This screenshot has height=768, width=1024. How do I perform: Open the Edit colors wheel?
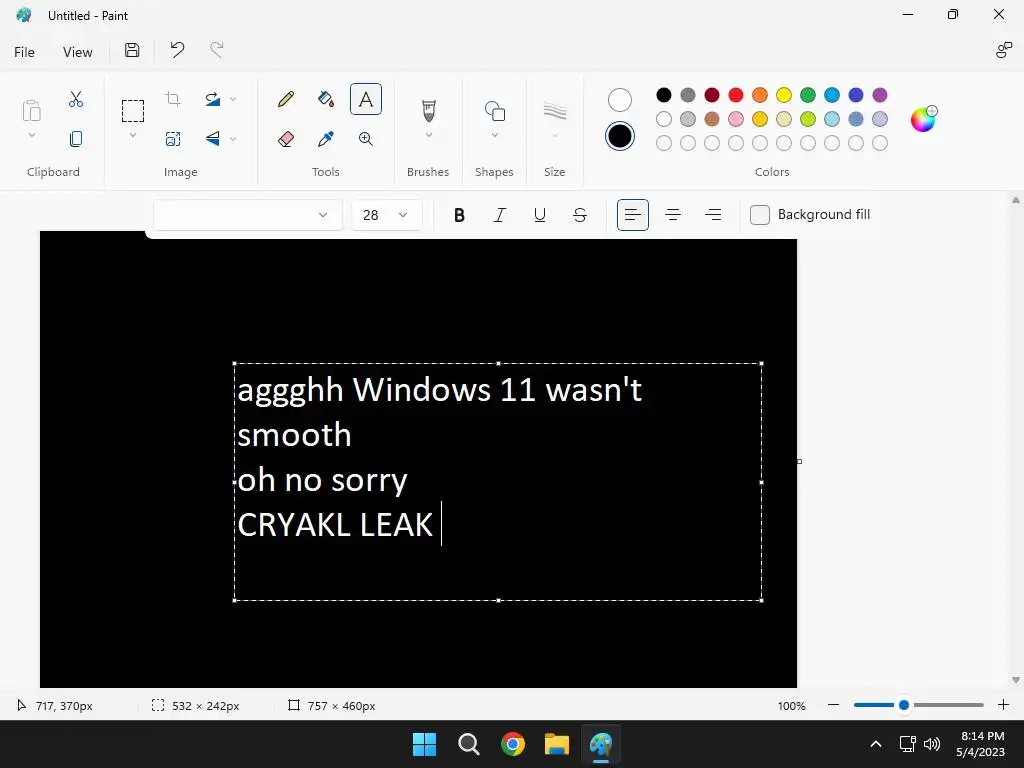tap(923, 119)
